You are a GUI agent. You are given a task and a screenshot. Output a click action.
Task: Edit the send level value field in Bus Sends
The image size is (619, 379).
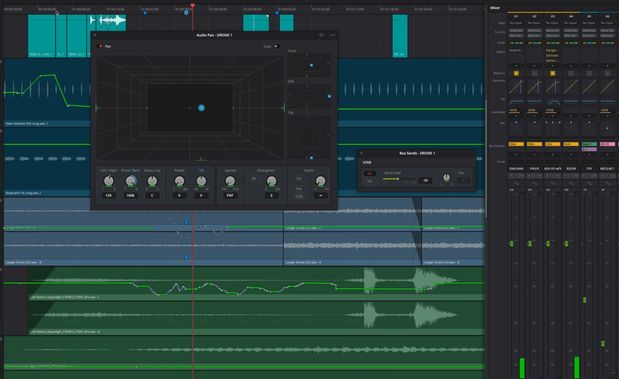pos(425,180)
